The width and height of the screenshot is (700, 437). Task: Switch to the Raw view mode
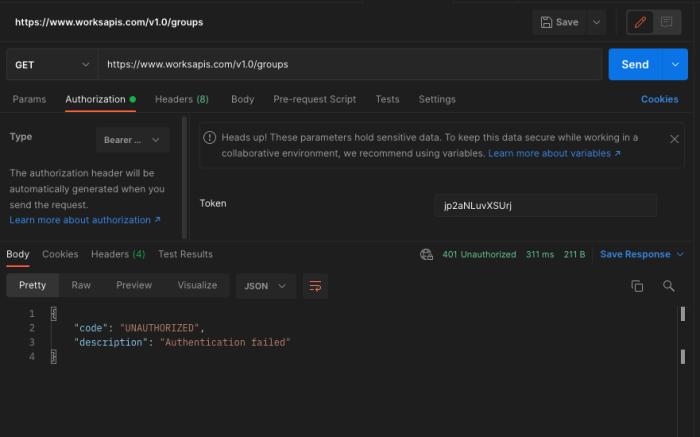pos(81,285)
